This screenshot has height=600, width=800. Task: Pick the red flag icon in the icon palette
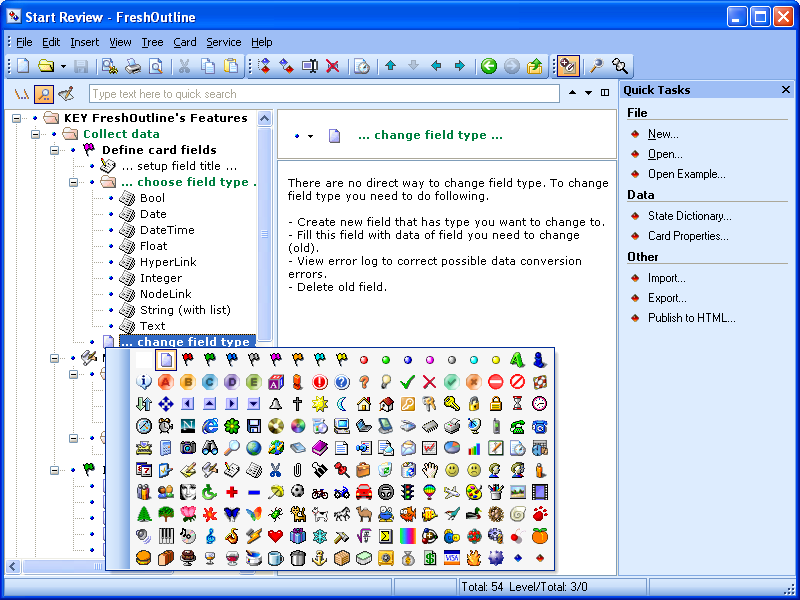(188, 360)
